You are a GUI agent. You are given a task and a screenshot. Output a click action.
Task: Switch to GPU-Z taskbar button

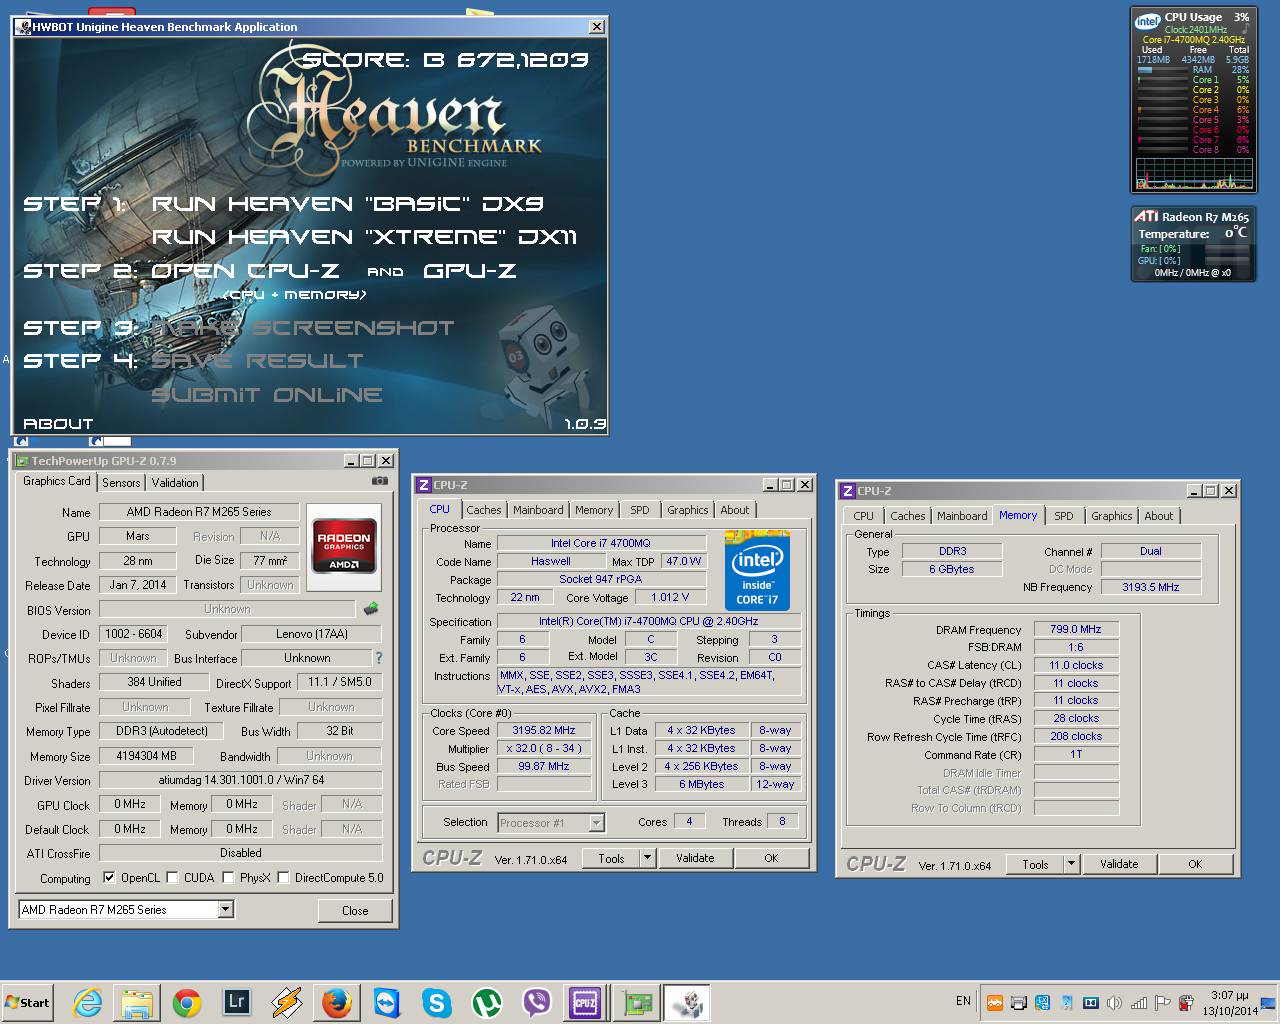pos(637,1002)
